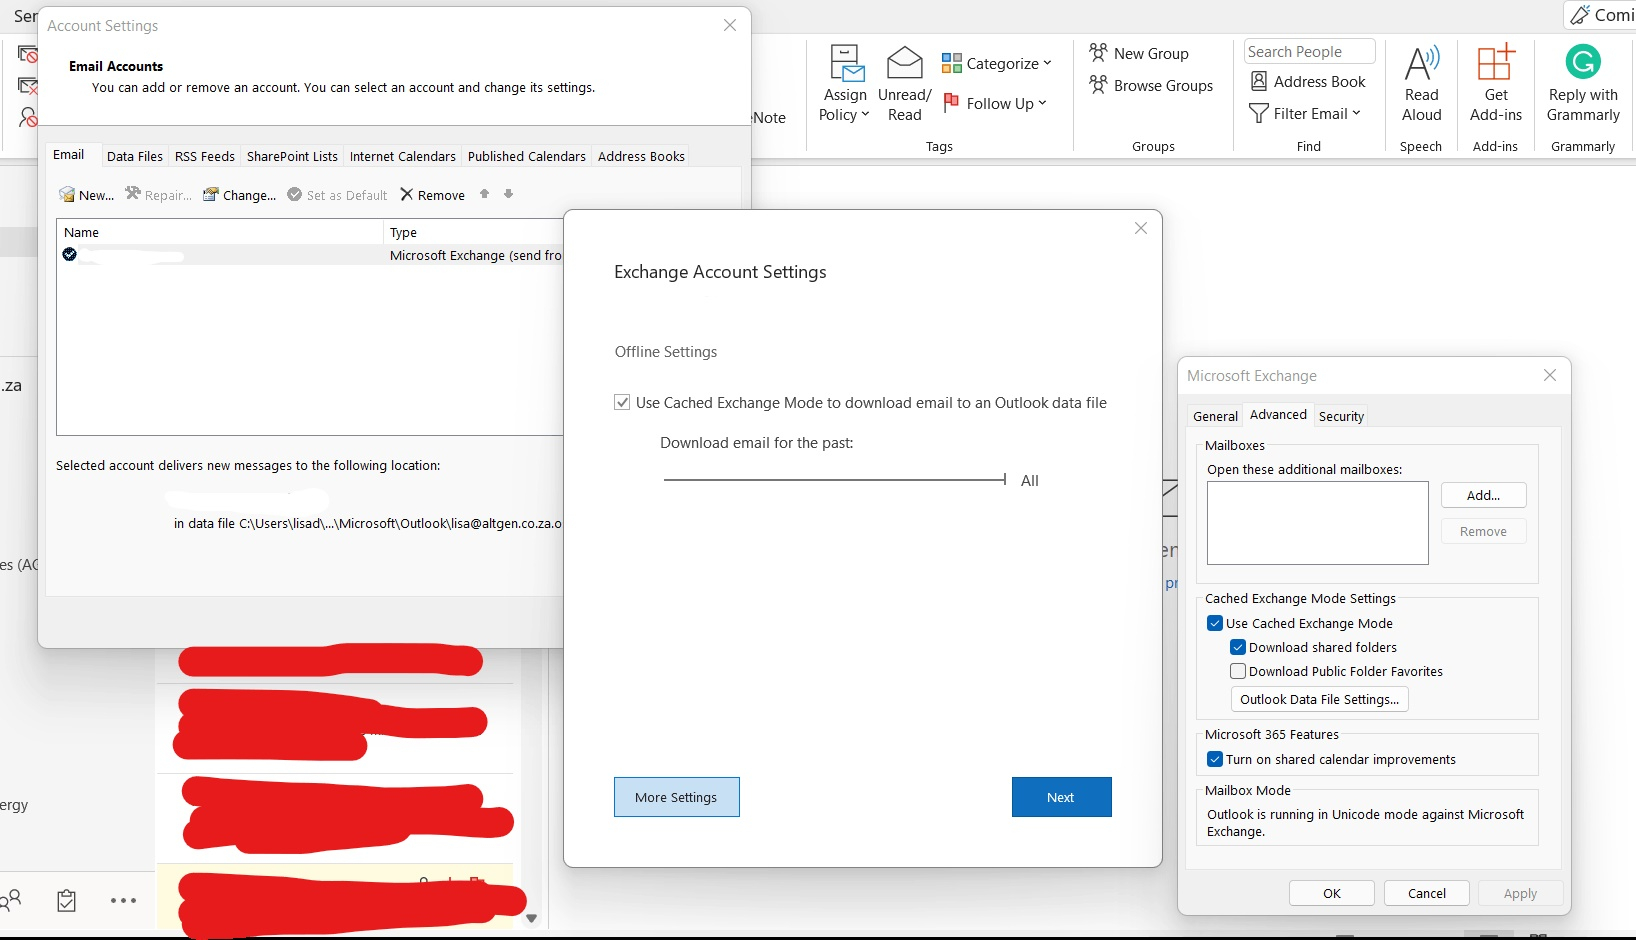Screen dimensions: 1636x940
Task: Toggle Turn on shared calendar improvements
Action: pos(1215,759)
